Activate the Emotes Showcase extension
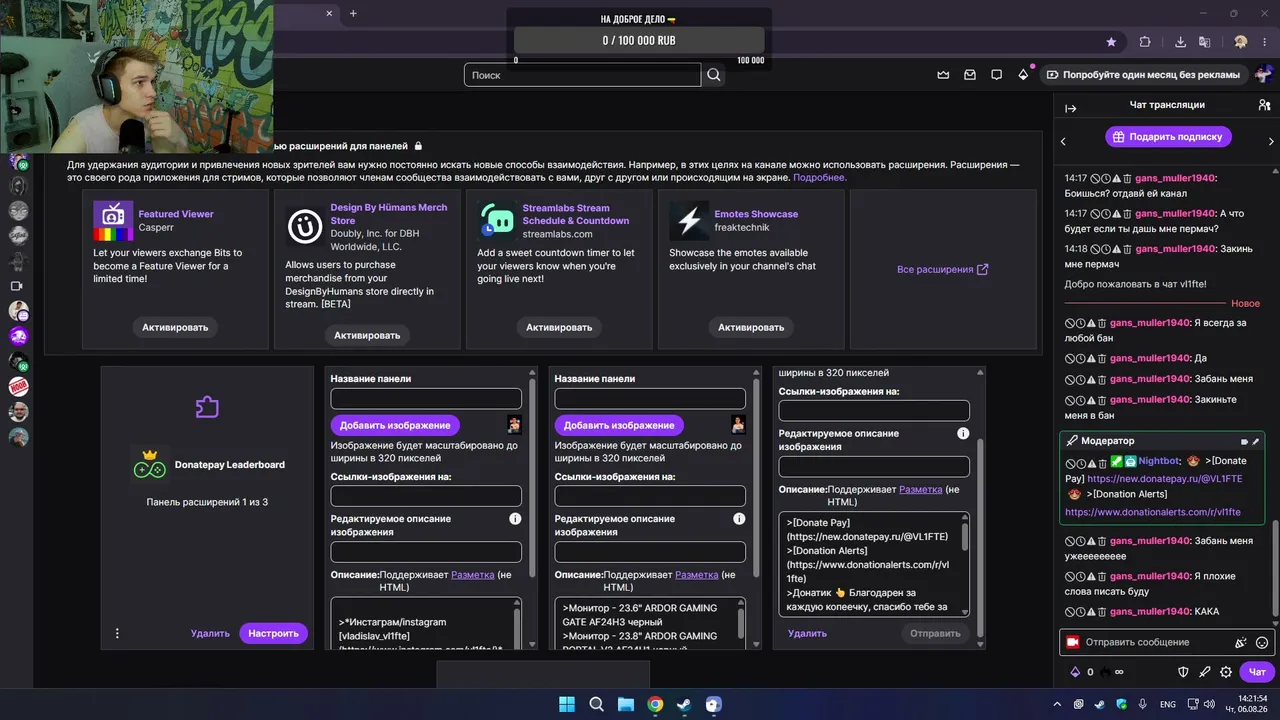Image resolution: width=1280 pixels, height=720 pixels. (751, 327)
